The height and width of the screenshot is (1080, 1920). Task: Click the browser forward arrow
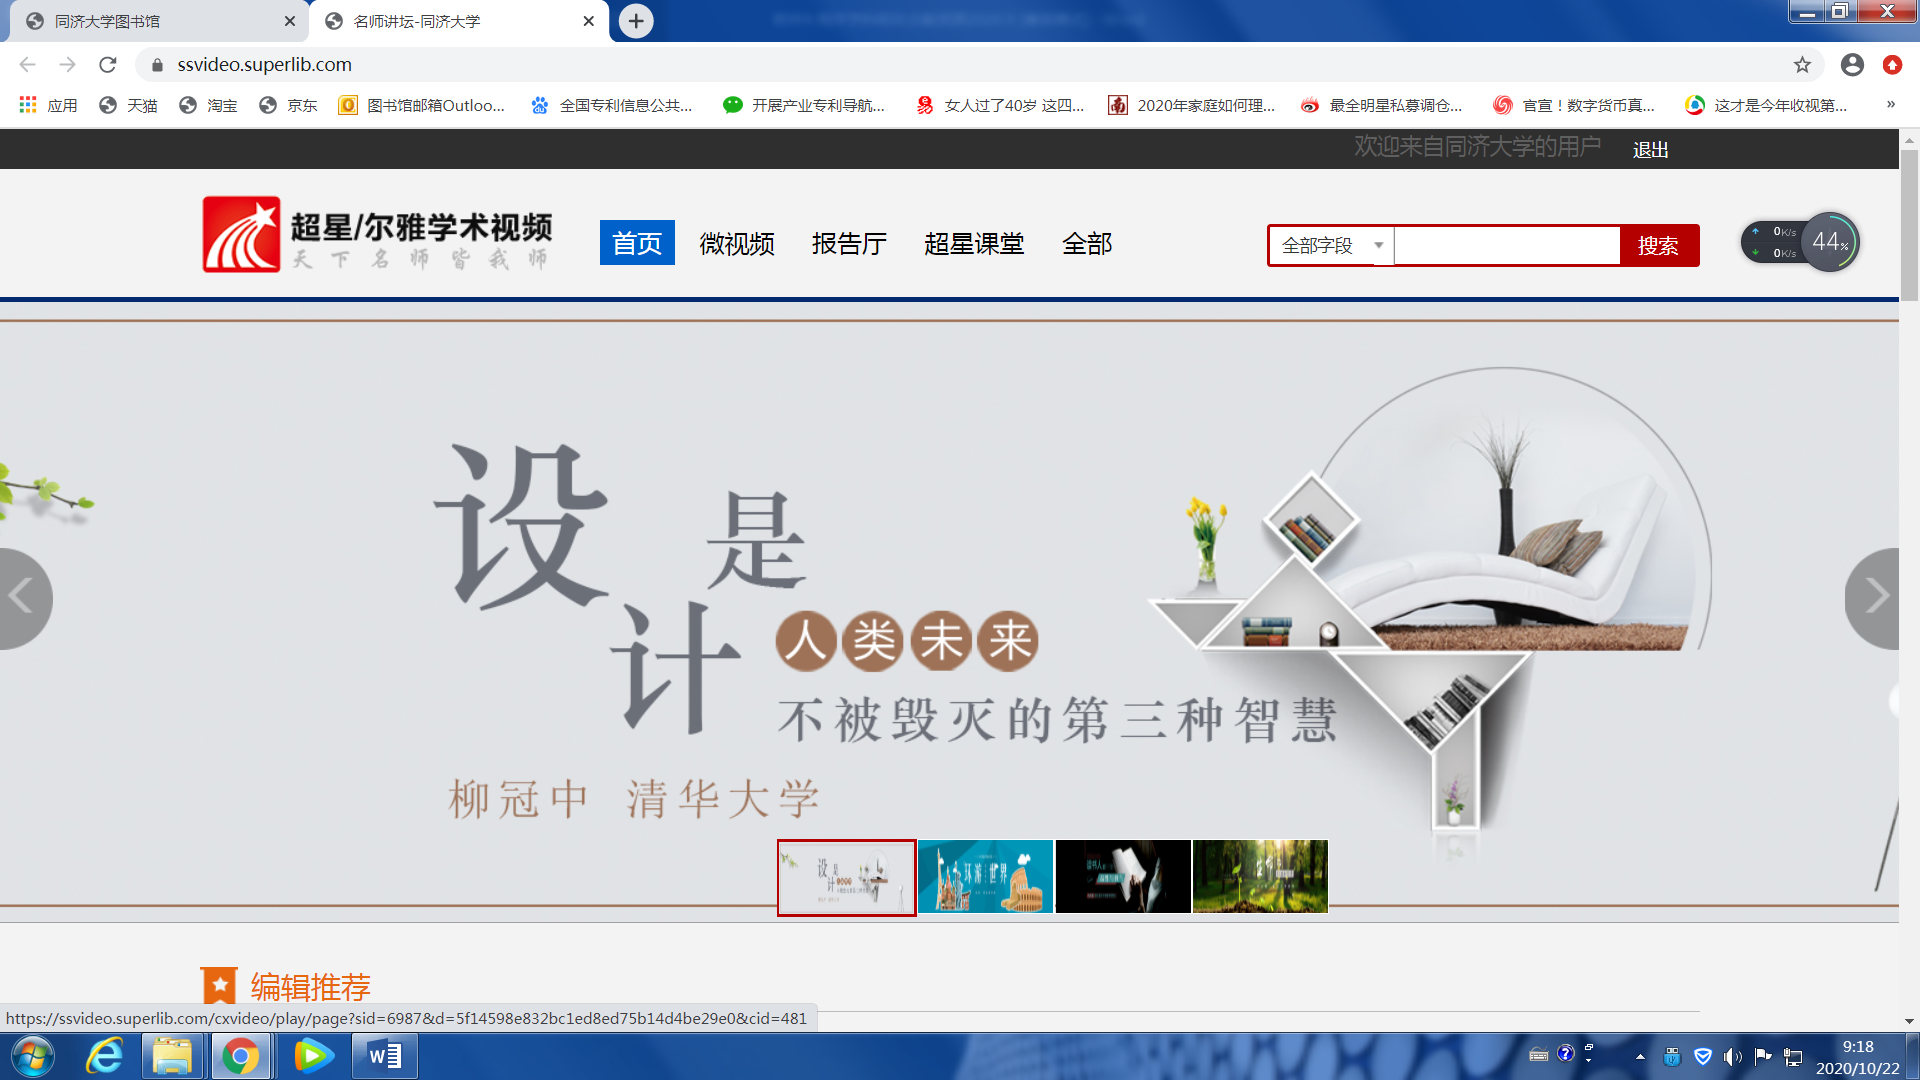click(67, 65)
